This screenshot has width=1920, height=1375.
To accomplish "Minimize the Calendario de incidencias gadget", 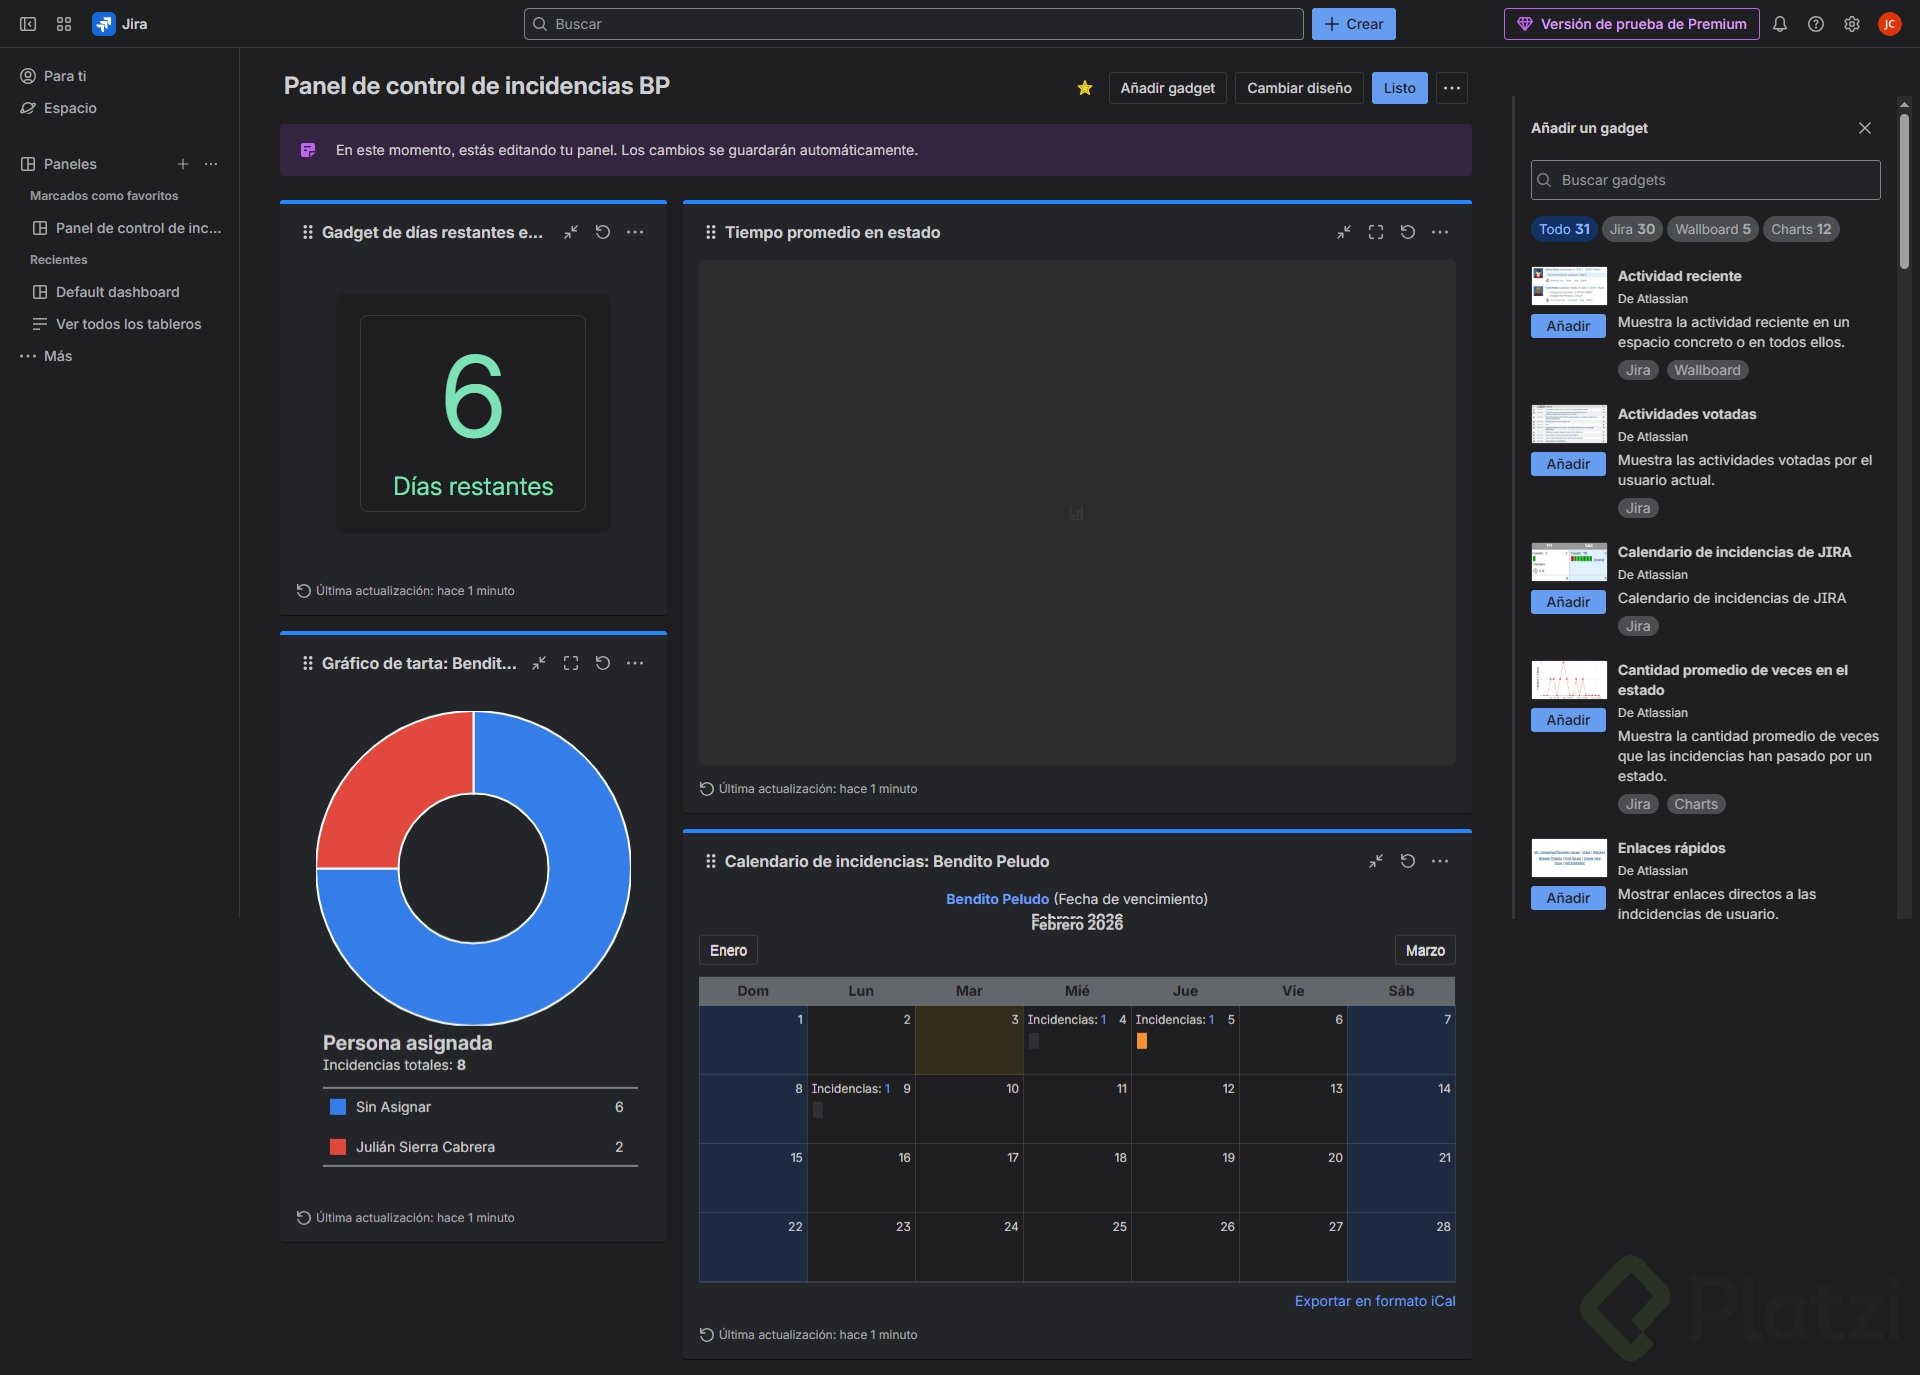I will click(1376, 861).
